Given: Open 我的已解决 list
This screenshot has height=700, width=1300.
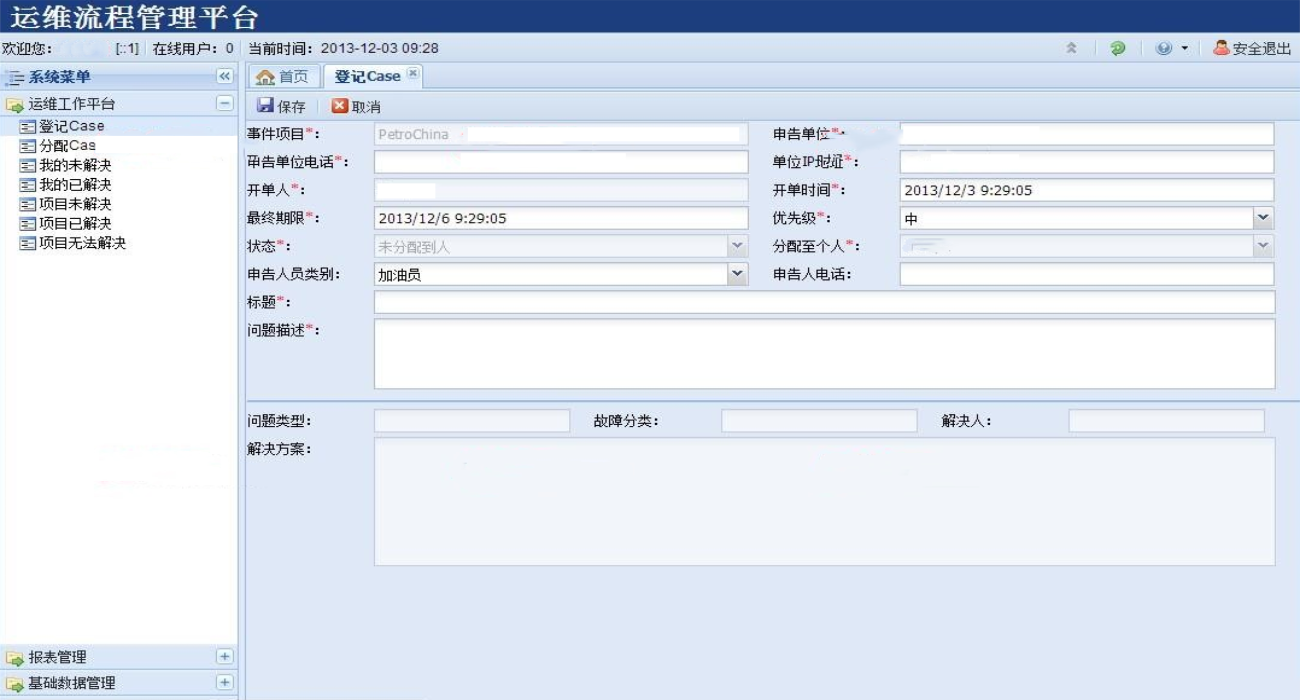Looking at the screenshot, I should coord(75,185).
